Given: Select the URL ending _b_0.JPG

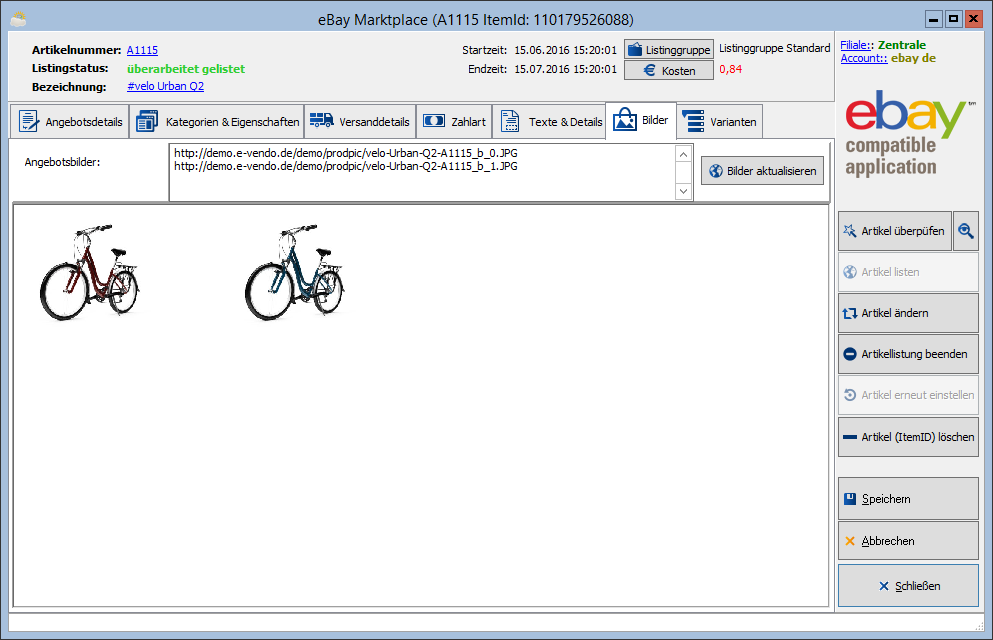Looking at the screenshot, I should coord(346,153).
